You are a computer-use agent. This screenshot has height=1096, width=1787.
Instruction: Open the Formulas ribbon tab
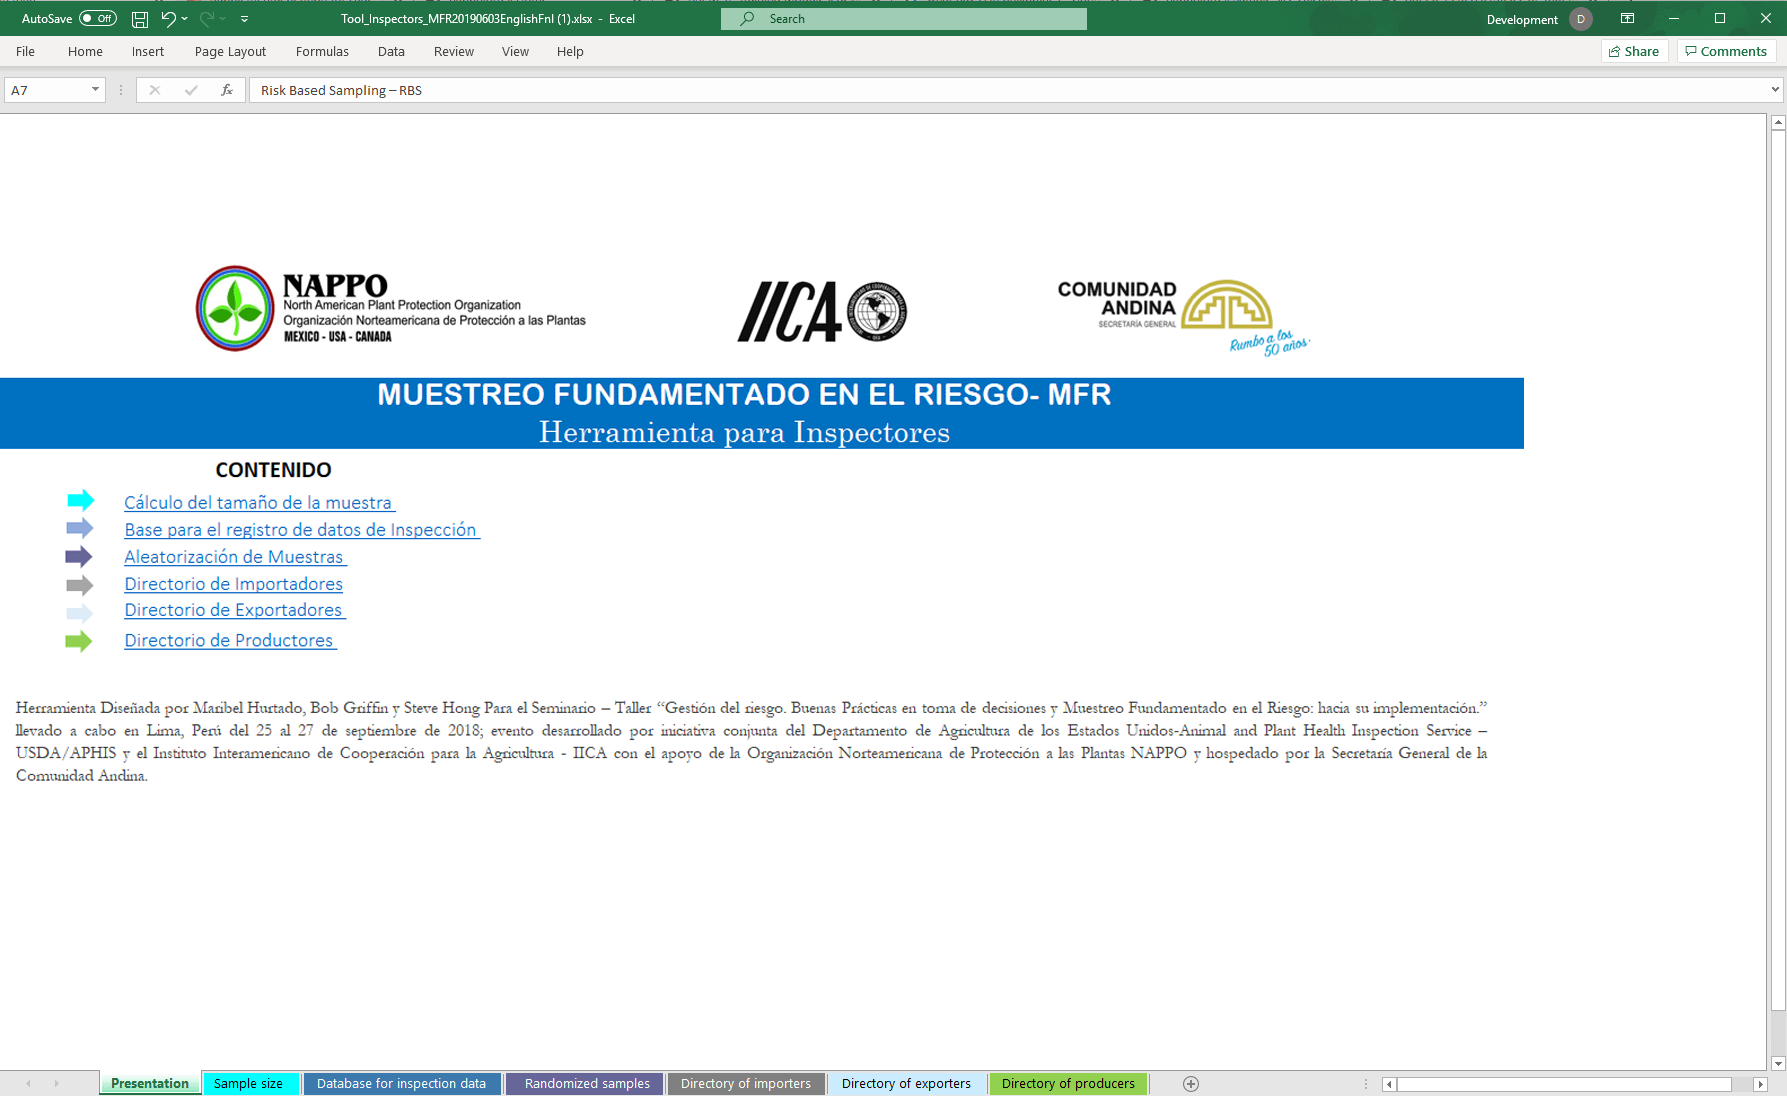[x=322, y=52]
